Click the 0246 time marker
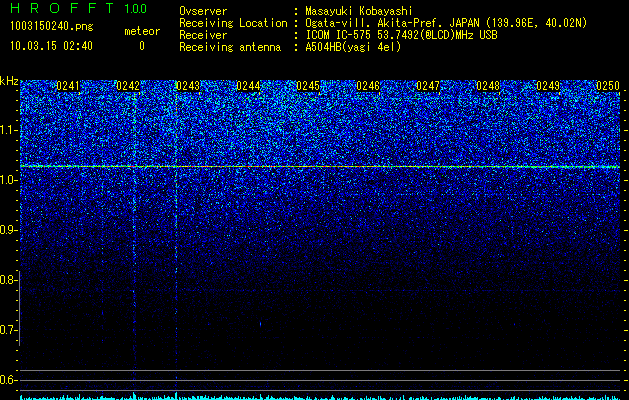The image size is (629, 400). click(368, 86)
